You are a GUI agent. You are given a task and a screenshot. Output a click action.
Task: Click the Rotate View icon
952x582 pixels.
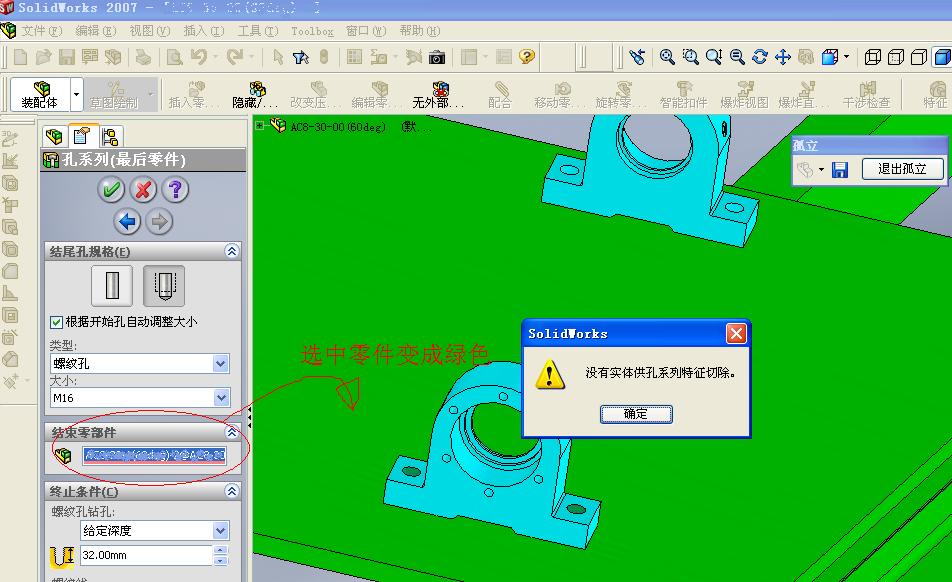click(760, 57)
